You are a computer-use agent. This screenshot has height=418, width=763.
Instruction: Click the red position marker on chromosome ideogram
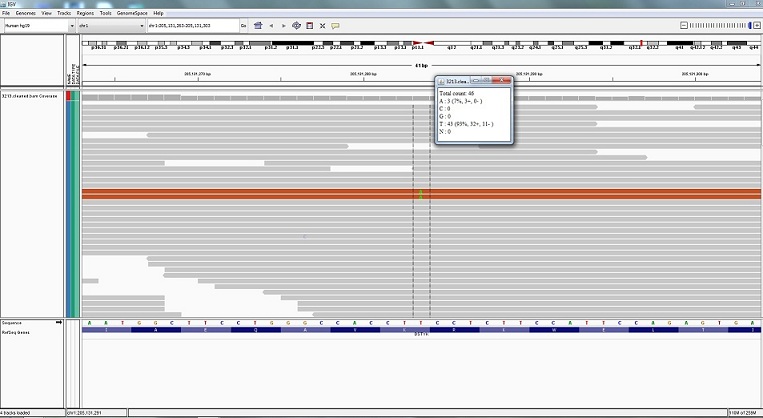(641, 43)
